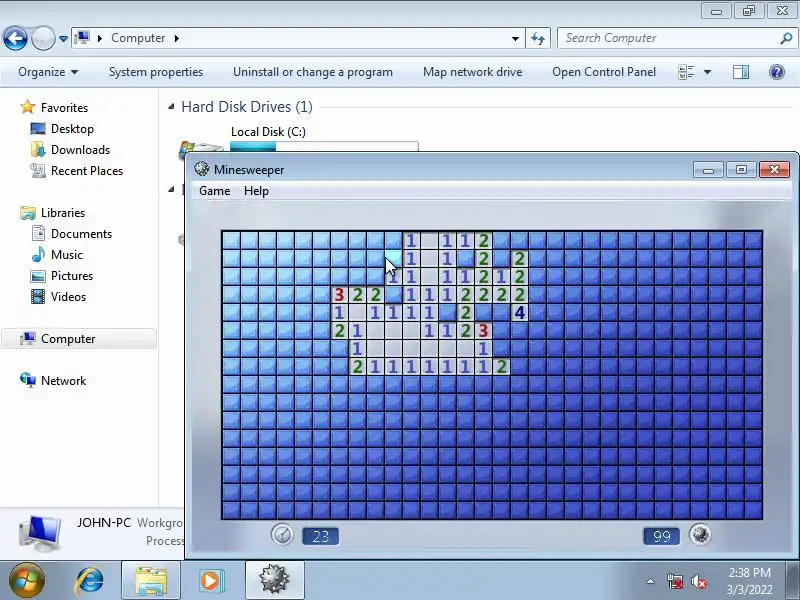
Task: Click the dark blue 4 tile on board
Action: [x=519, y=313]
